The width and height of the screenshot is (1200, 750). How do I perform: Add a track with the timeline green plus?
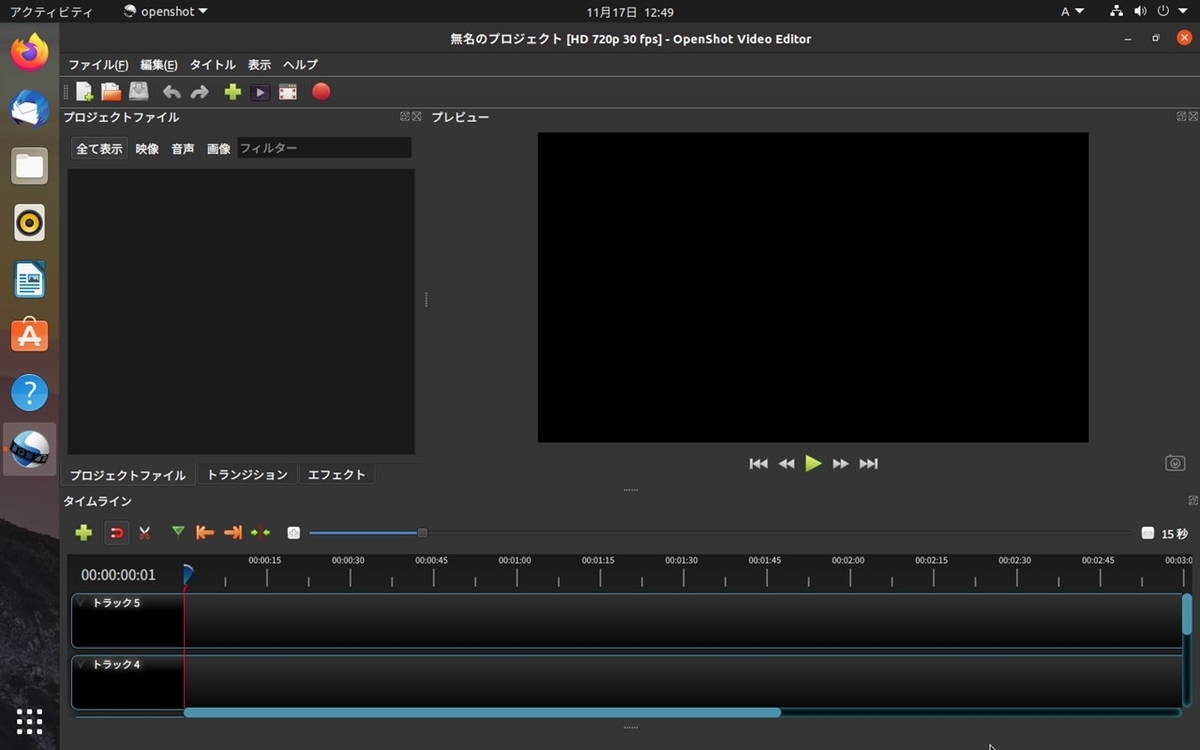(84, 533)
